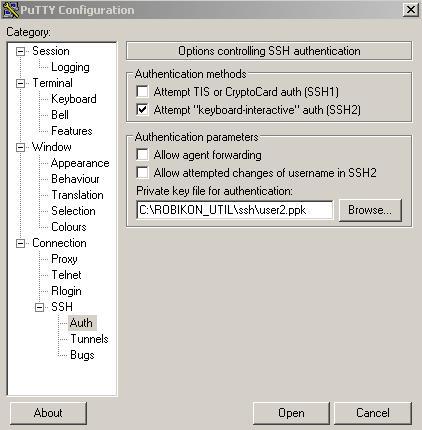Cancel the PuTTY configuration dialog
This screenshot has height=430, width=422.
point(373,413)
